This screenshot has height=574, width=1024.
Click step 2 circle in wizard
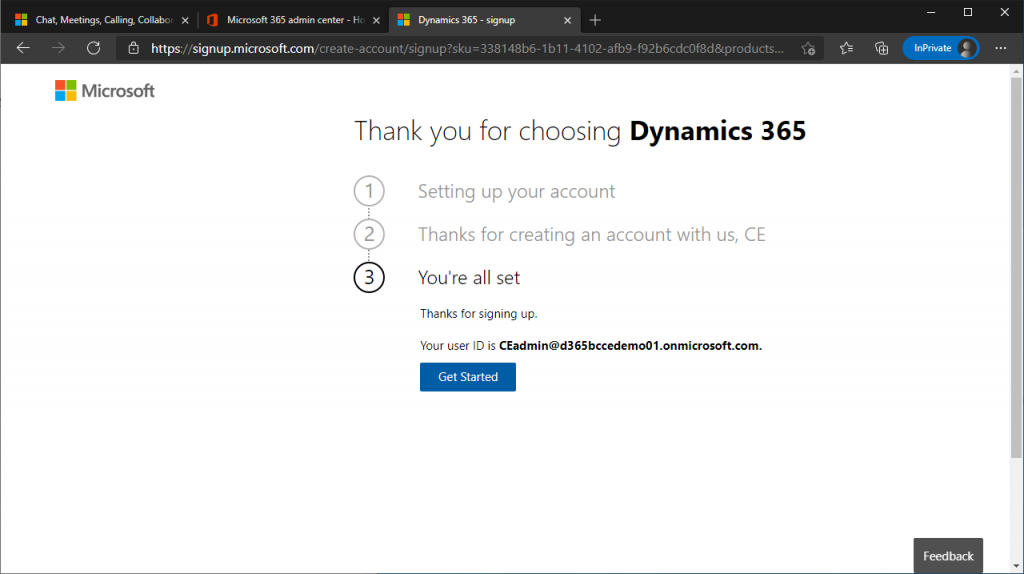click(x=369, y=234)
